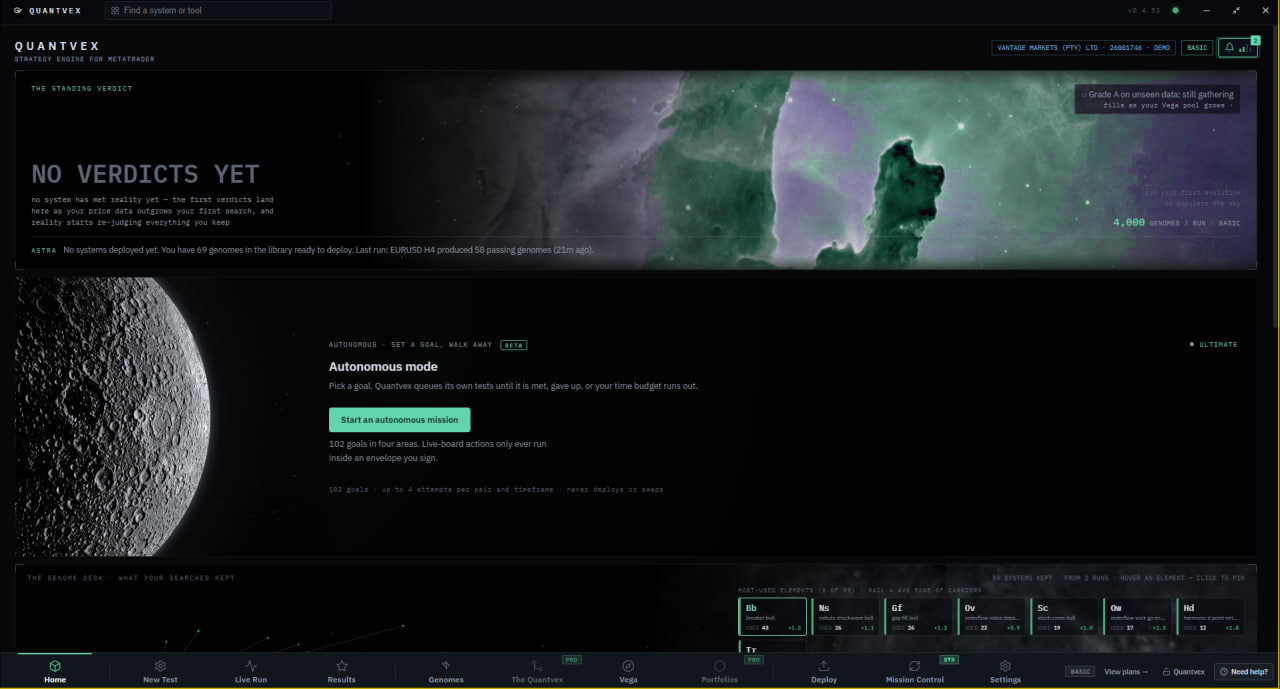
Task: Click the NO VERDICTS YET headline
Action: tap(145, 174)
